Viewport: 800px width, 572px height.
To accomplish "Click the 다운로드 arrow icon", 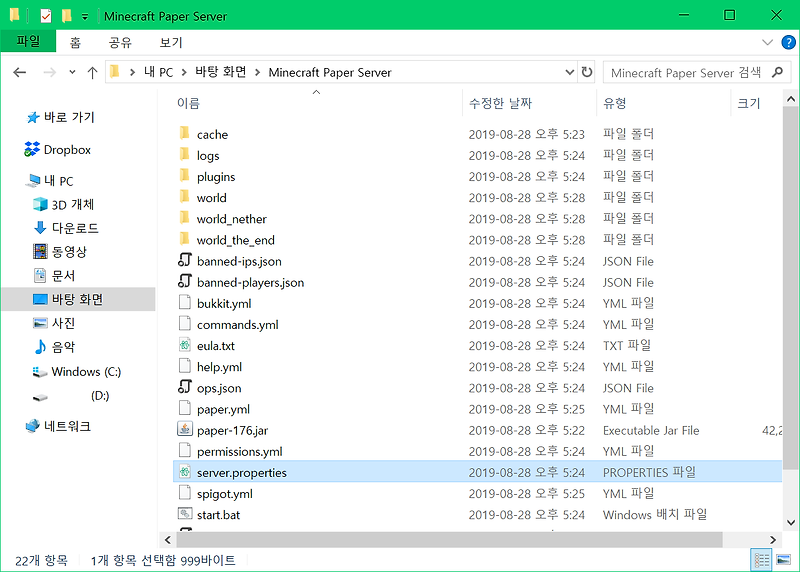I will pos(40,228).
